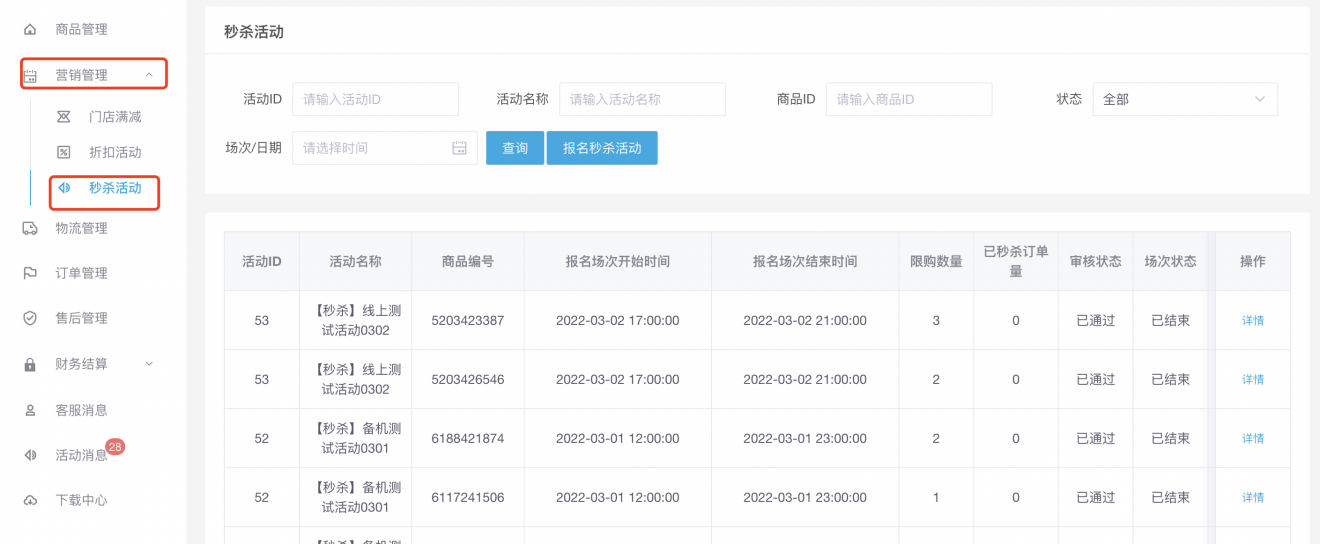Click the 门店满减 icon in sidebar
Image resolution: width=1320 pixels, height=545 pixels.
tap(64, 117)
